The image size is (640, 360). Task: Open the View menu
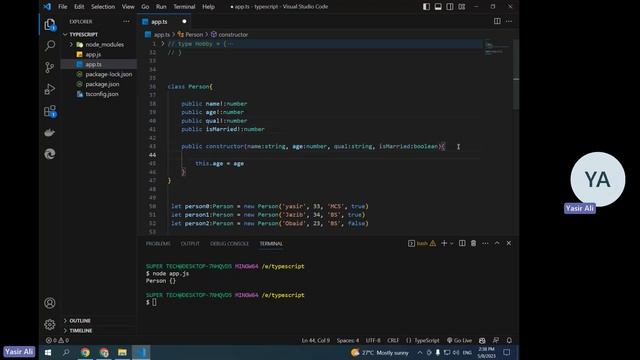tap(128, 7)
